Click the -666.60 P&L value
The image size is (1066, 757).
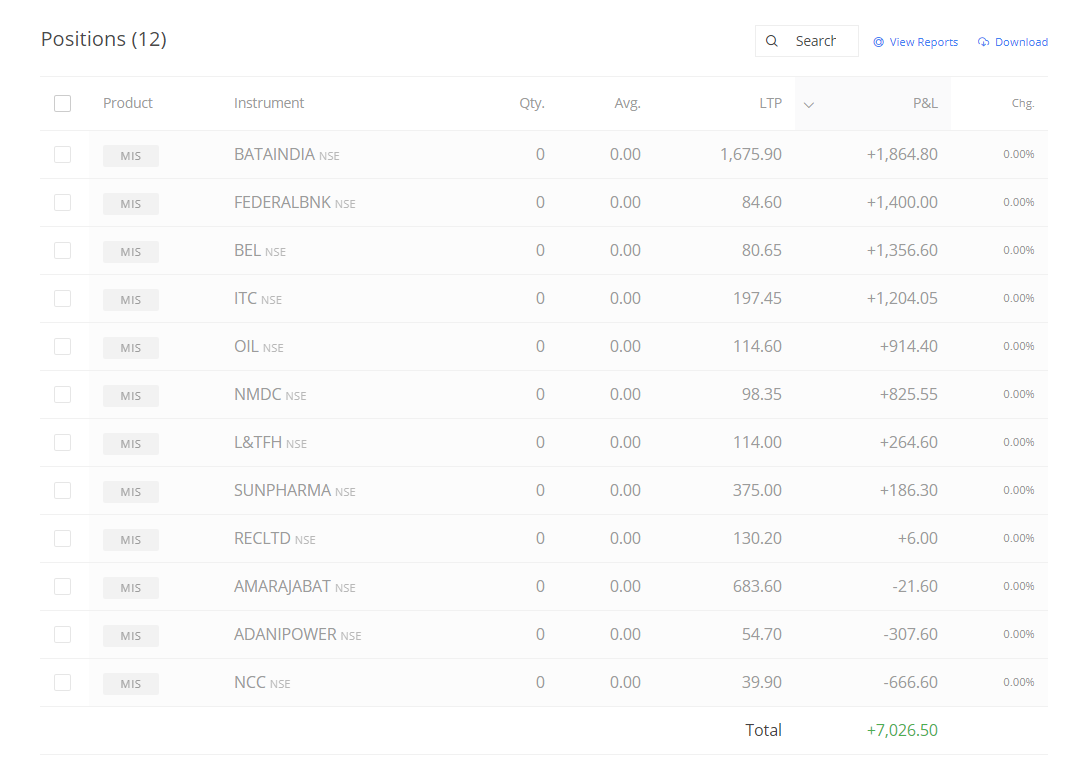(x=910, y=682)
